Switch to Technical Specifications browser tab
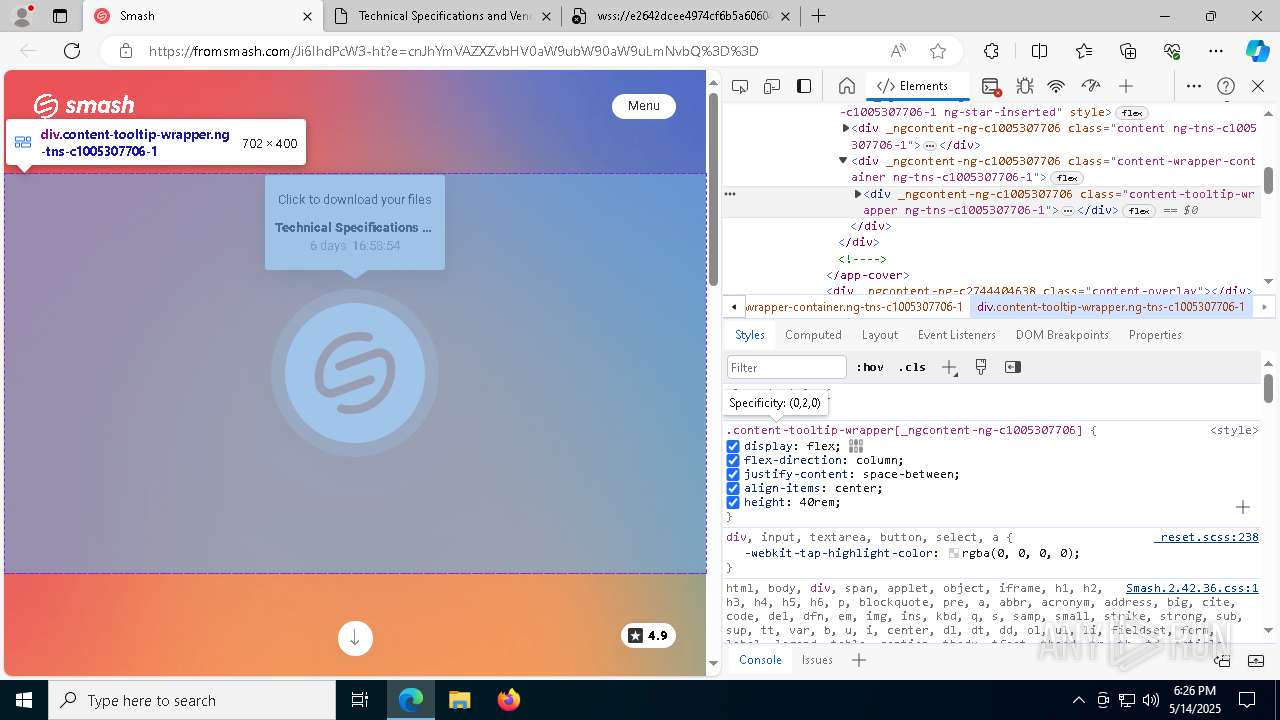This screenshot has width=1280, height=720. 443,16
